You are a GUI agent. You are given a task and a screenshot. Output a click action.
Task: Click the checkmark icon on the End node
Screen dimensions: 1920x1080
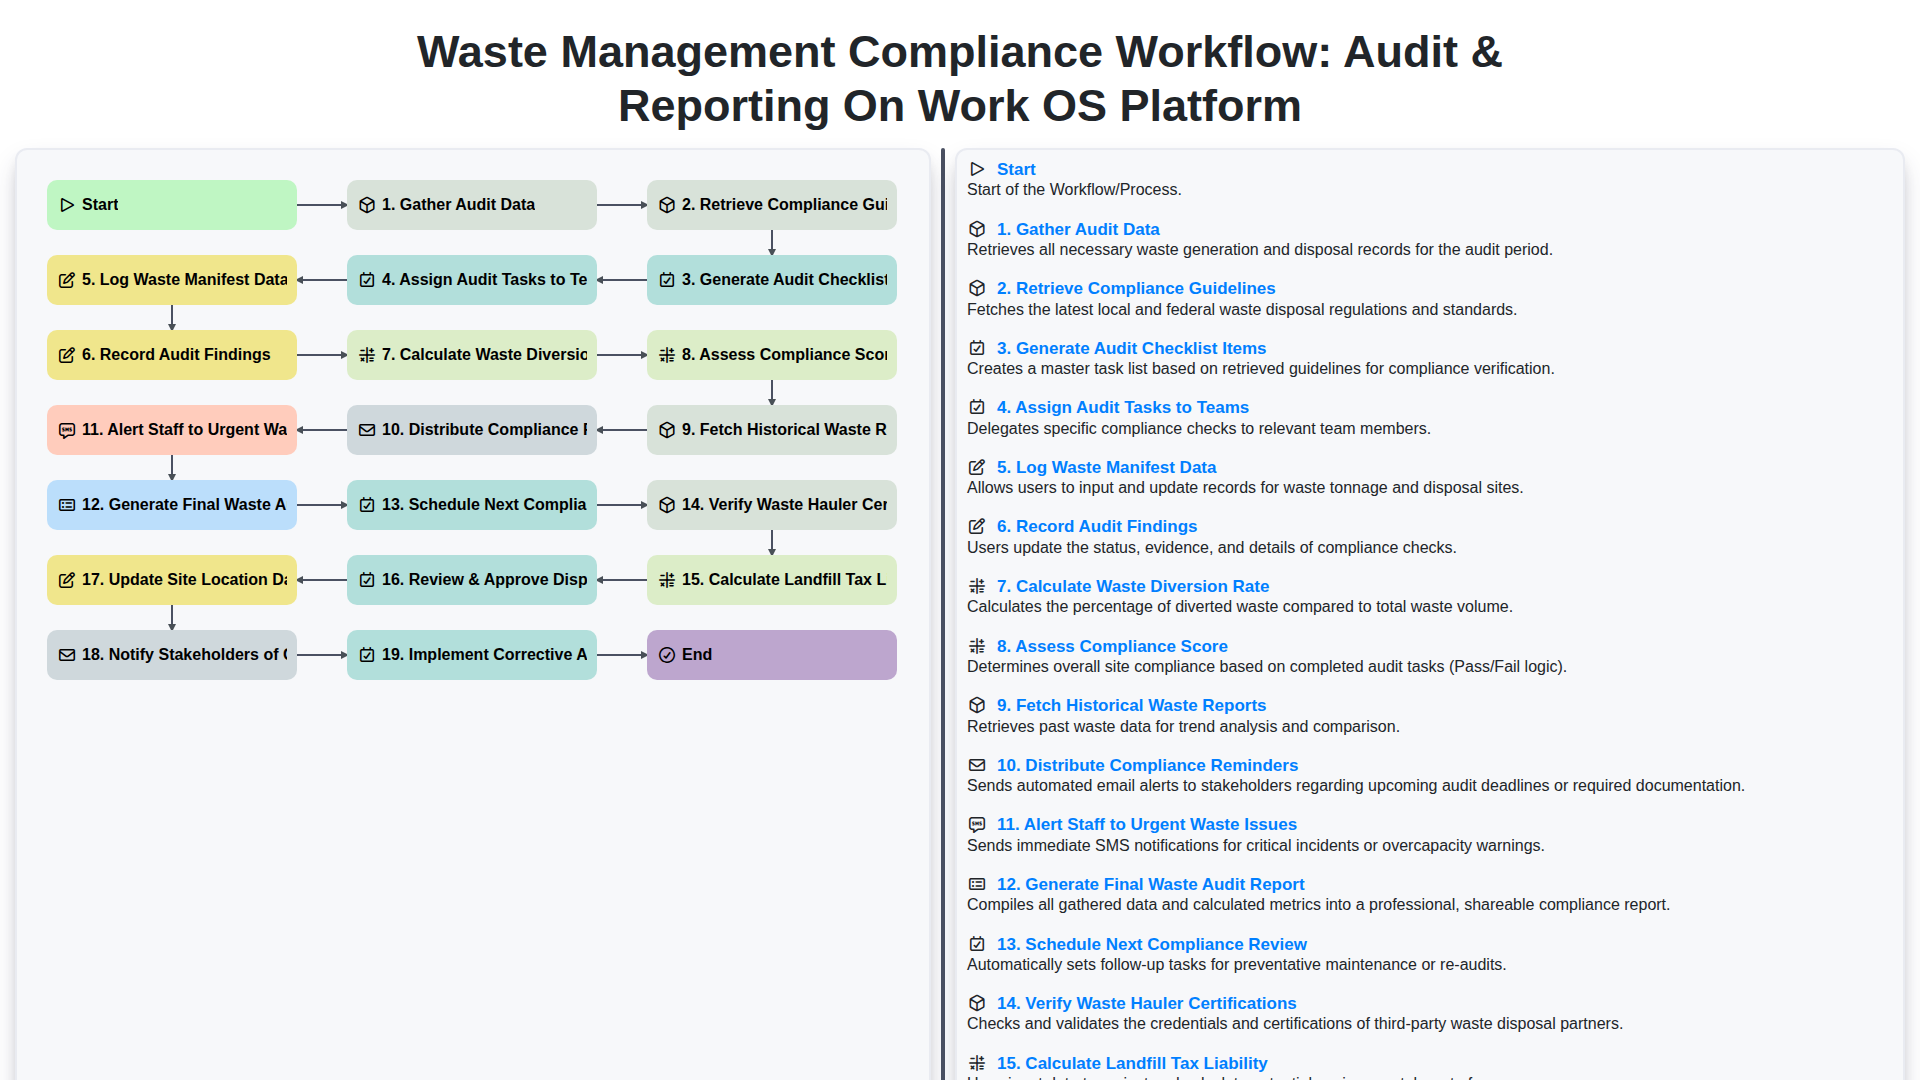pyautogui.click(x=667, y=655)
